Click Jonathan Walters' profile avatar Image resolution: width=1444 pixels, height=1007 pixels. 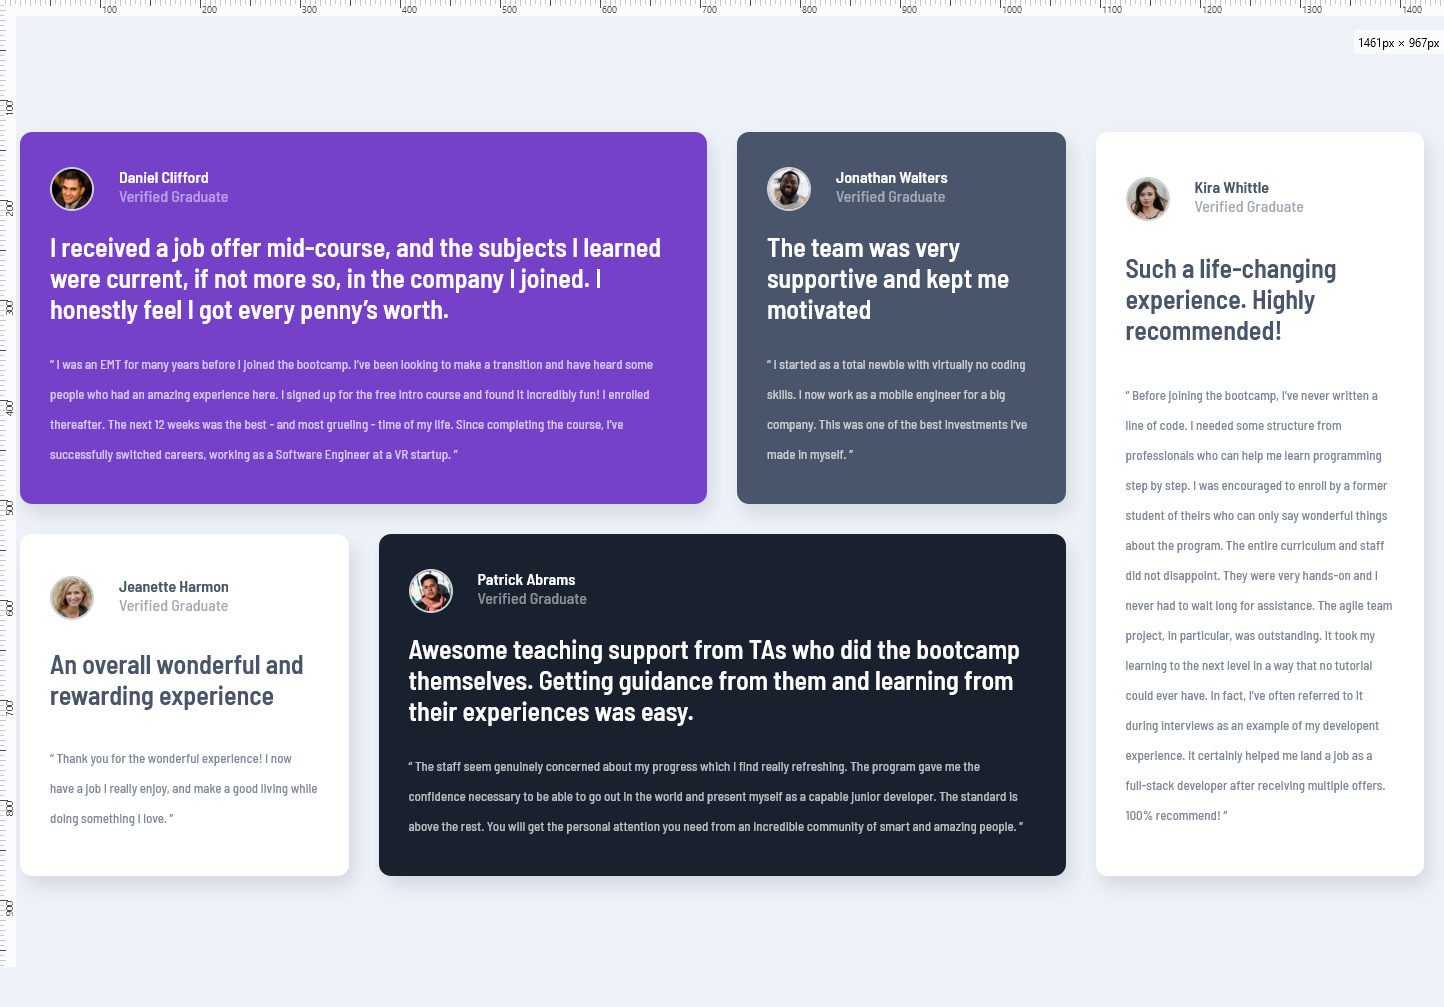point(788,188)
